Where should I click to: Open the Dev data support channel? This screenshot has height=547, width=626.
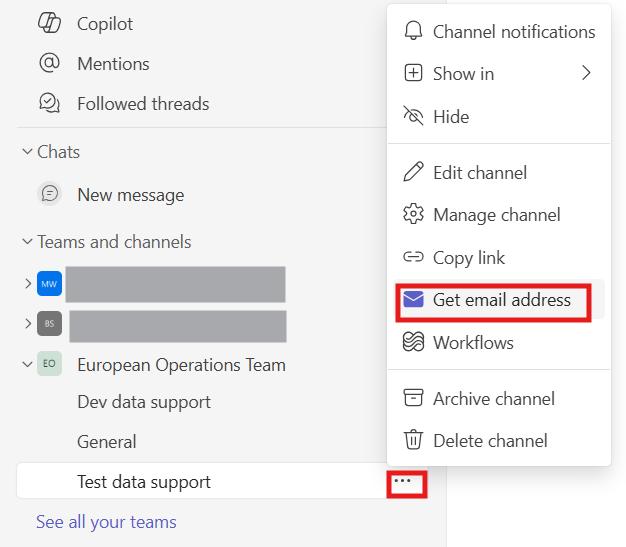point(144,402)
